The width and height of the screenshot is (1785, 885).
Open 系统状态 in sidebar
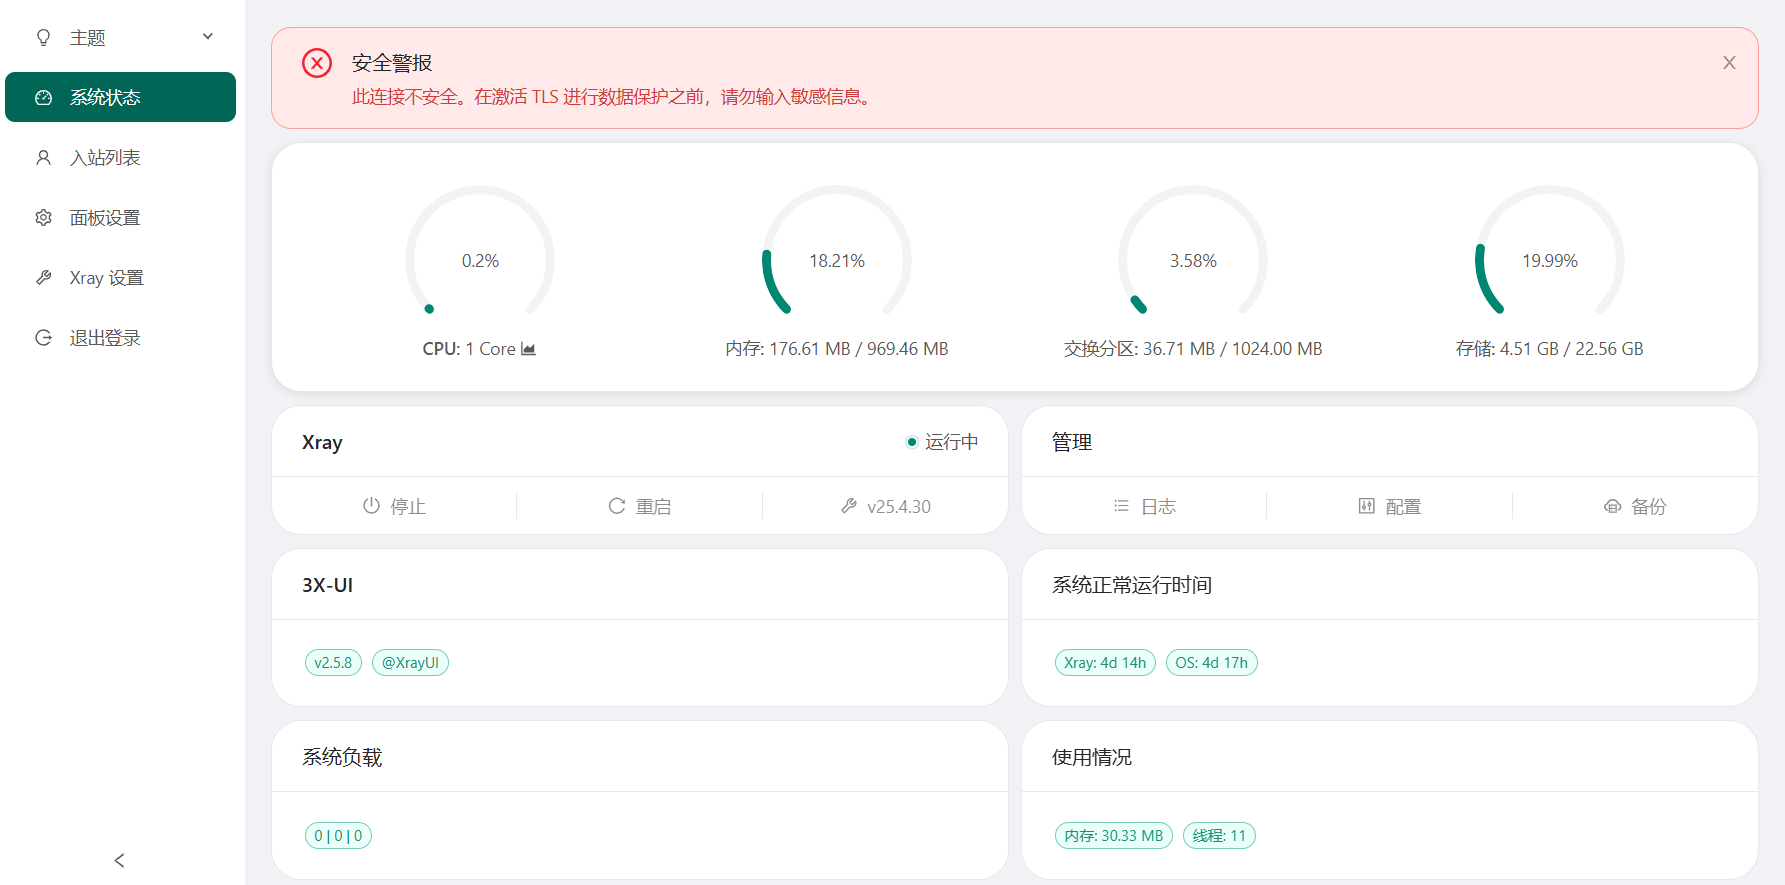tap(120, 97)
